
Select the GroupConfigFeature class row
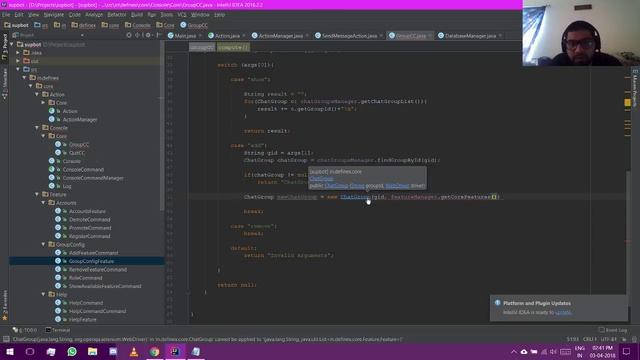(87, 261)
